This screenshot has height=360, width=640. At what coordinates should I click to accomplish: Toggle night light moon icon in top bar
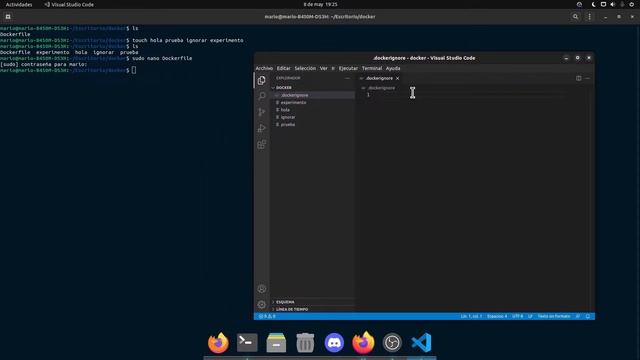[593, 4]
